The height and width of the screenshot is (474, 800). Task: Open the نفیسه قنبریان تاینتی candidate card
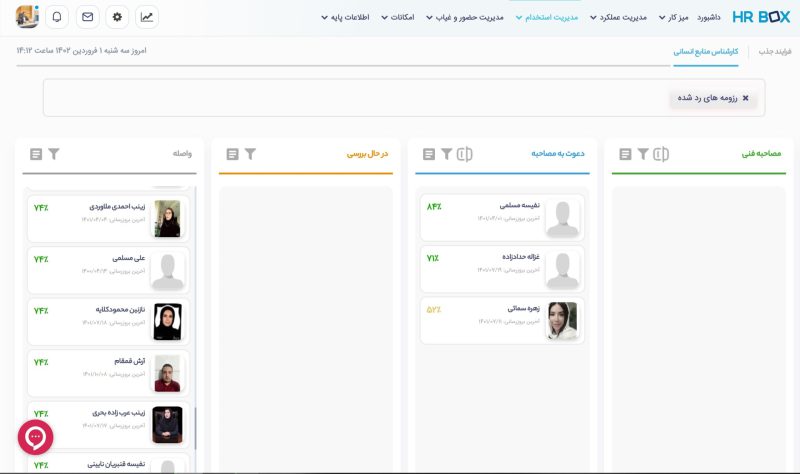pos(108,463)
